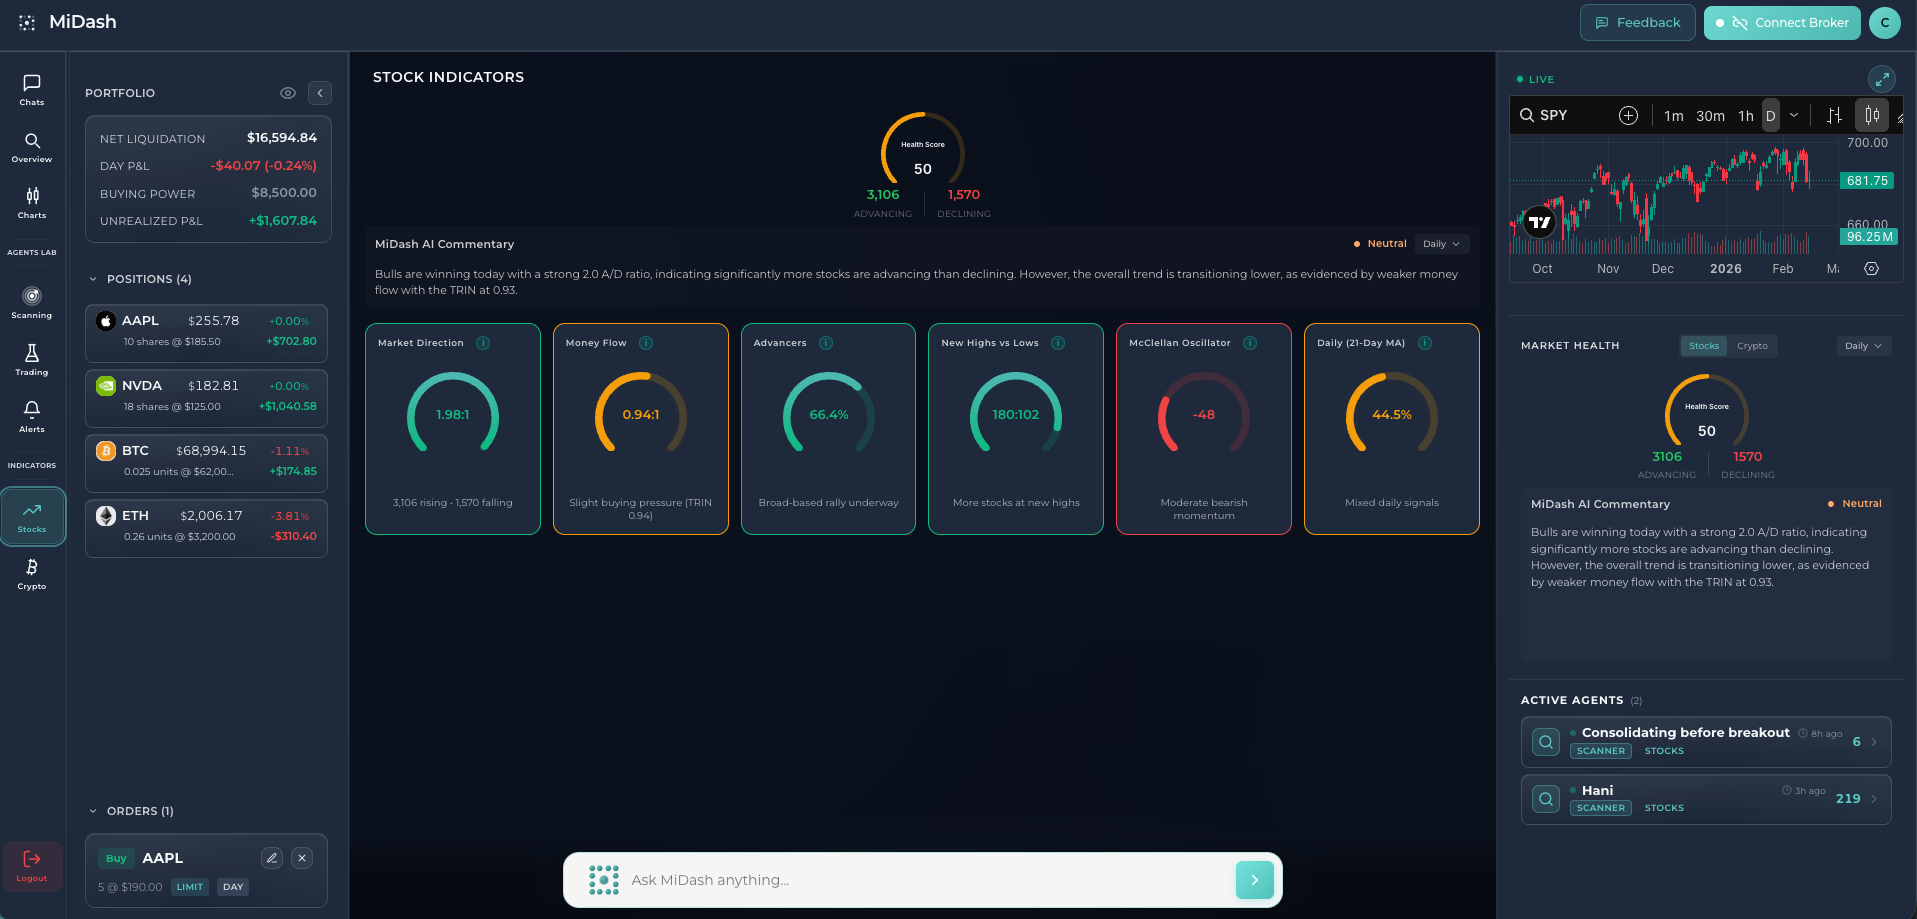The image size is (1917, 919).
Task: Show info for New Highs vs Lows
Action: (1058, 343)
